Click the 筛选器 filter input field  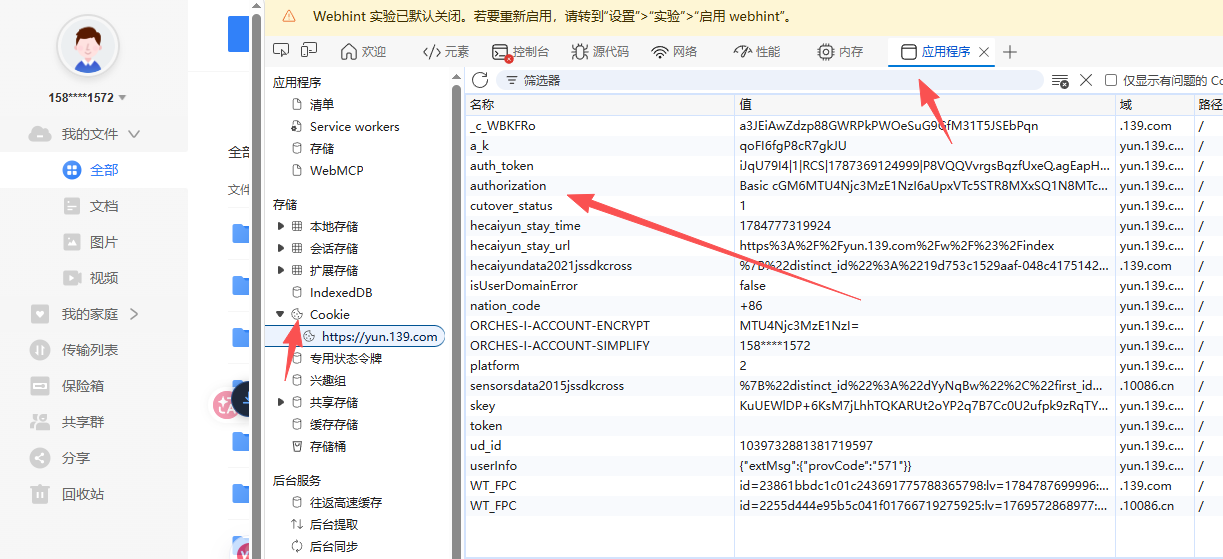point(770,80)
